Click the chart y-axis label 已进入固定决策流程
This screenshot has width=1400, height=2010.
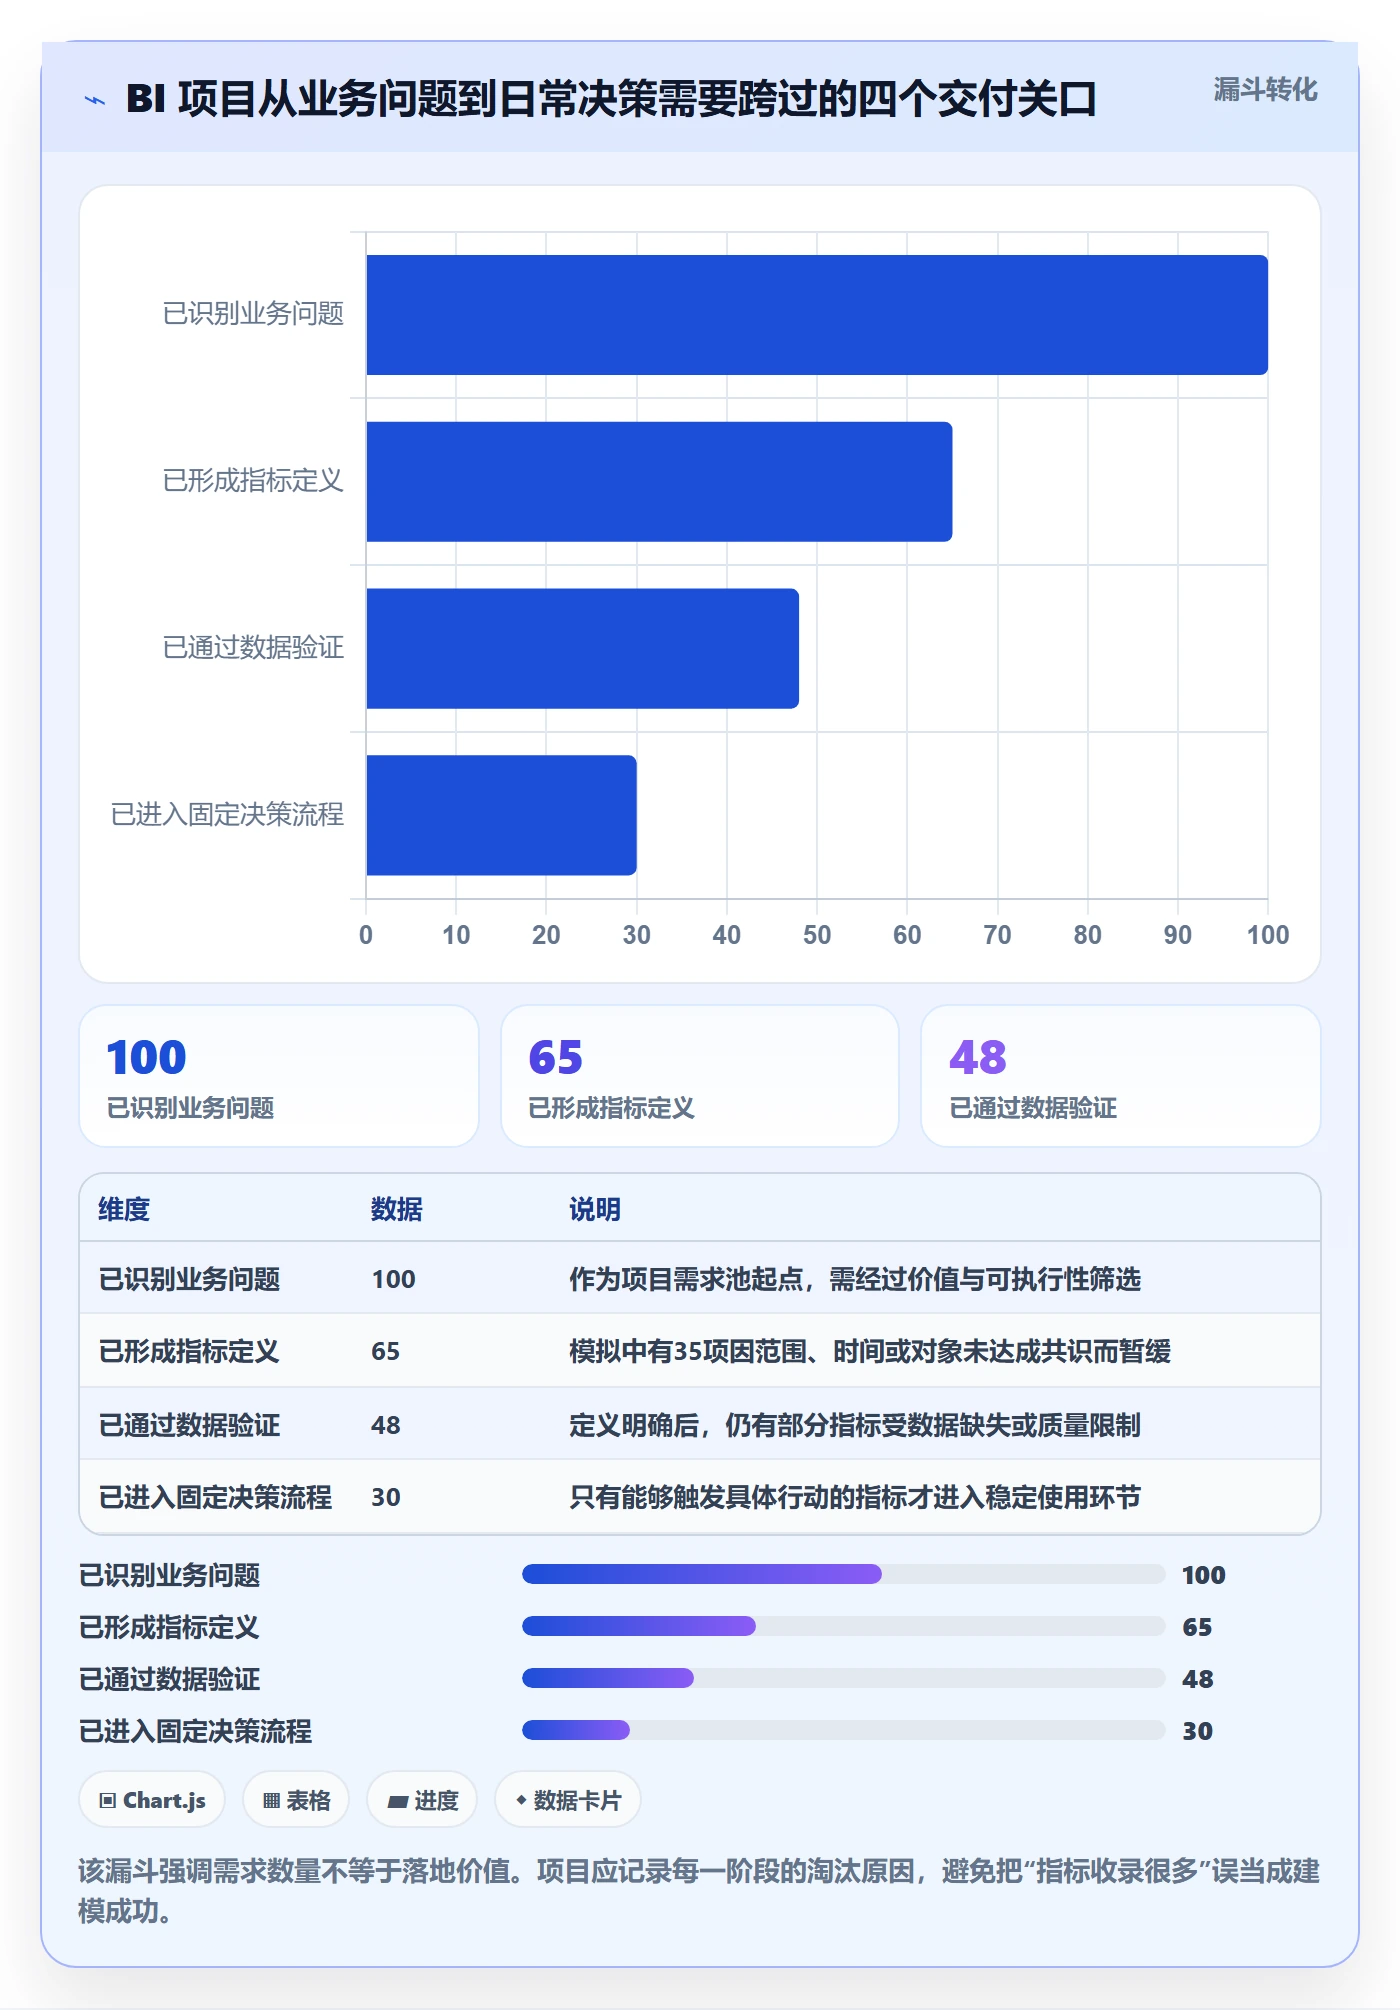227,815
